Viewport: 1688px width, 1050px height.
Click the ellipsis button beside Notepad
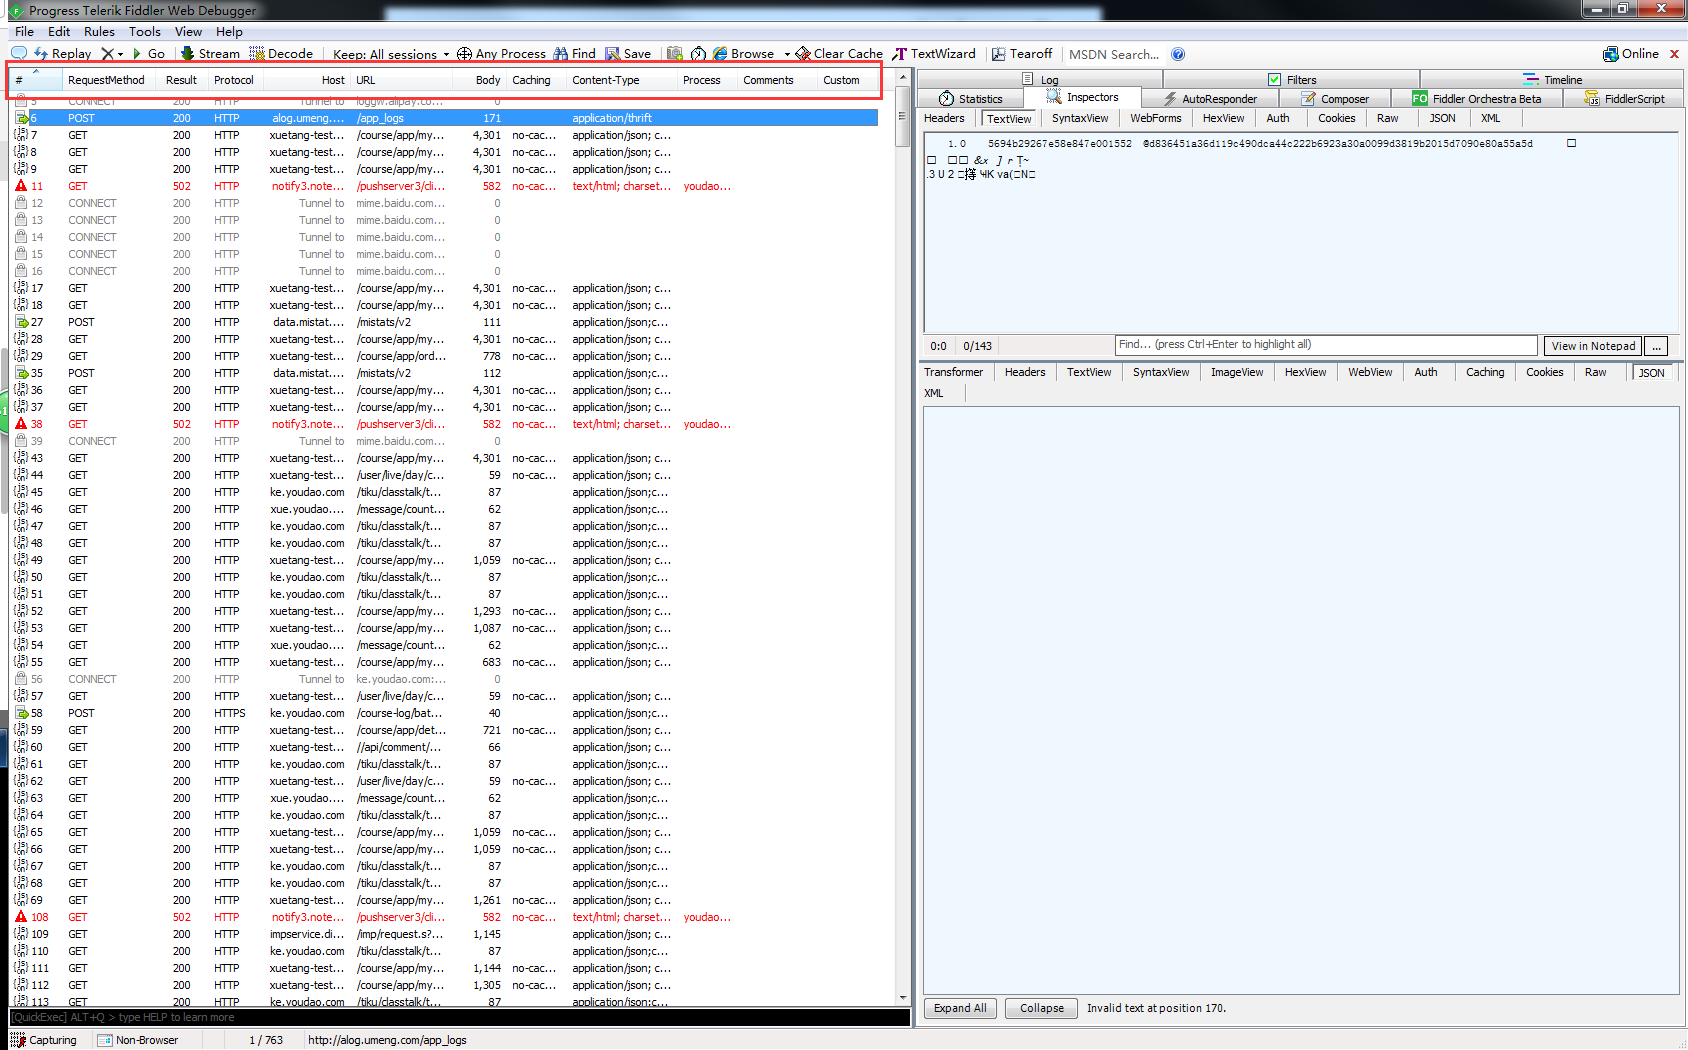point(1657,346)
